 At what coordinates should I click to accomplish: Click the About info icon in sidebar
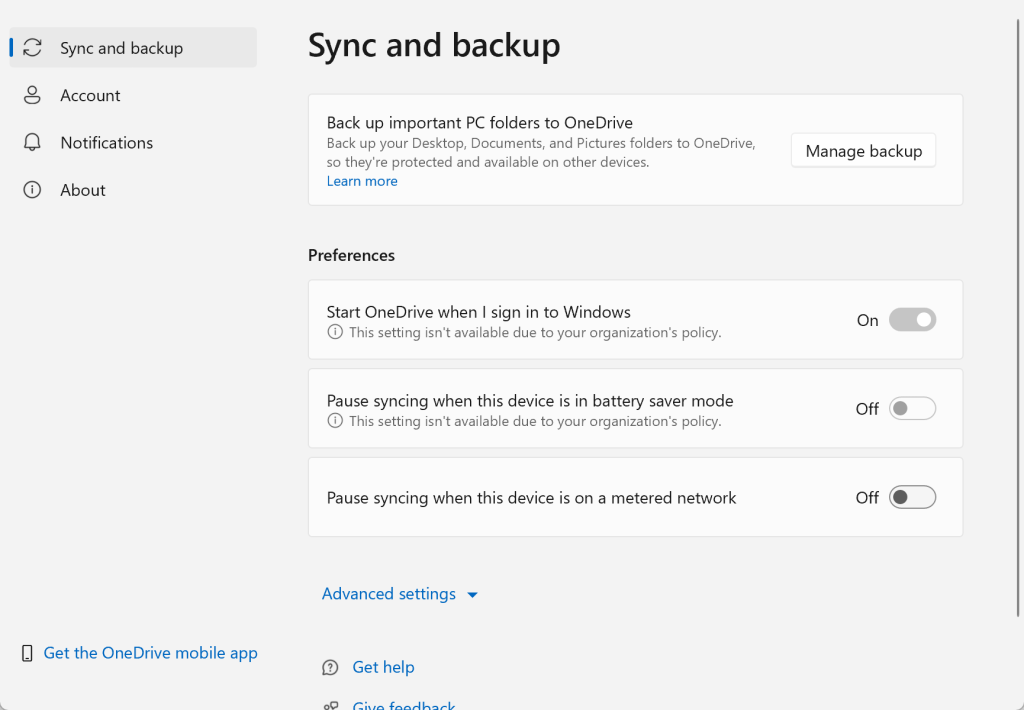[x=31, y=189]
